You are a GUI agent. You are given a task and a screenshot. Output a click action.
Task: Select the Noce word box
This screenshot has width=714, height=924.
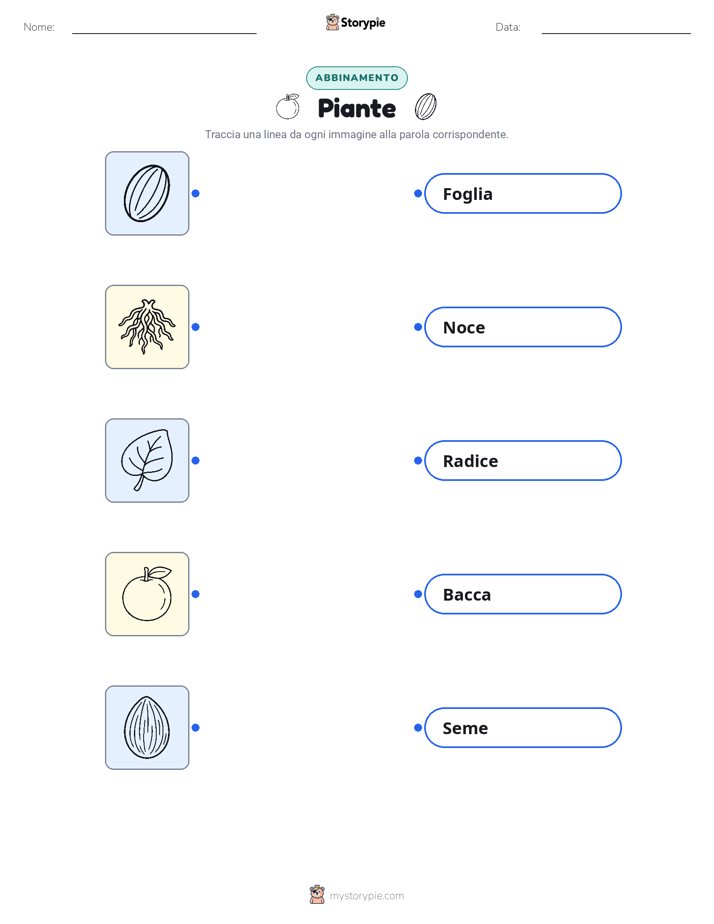(523, 327)
